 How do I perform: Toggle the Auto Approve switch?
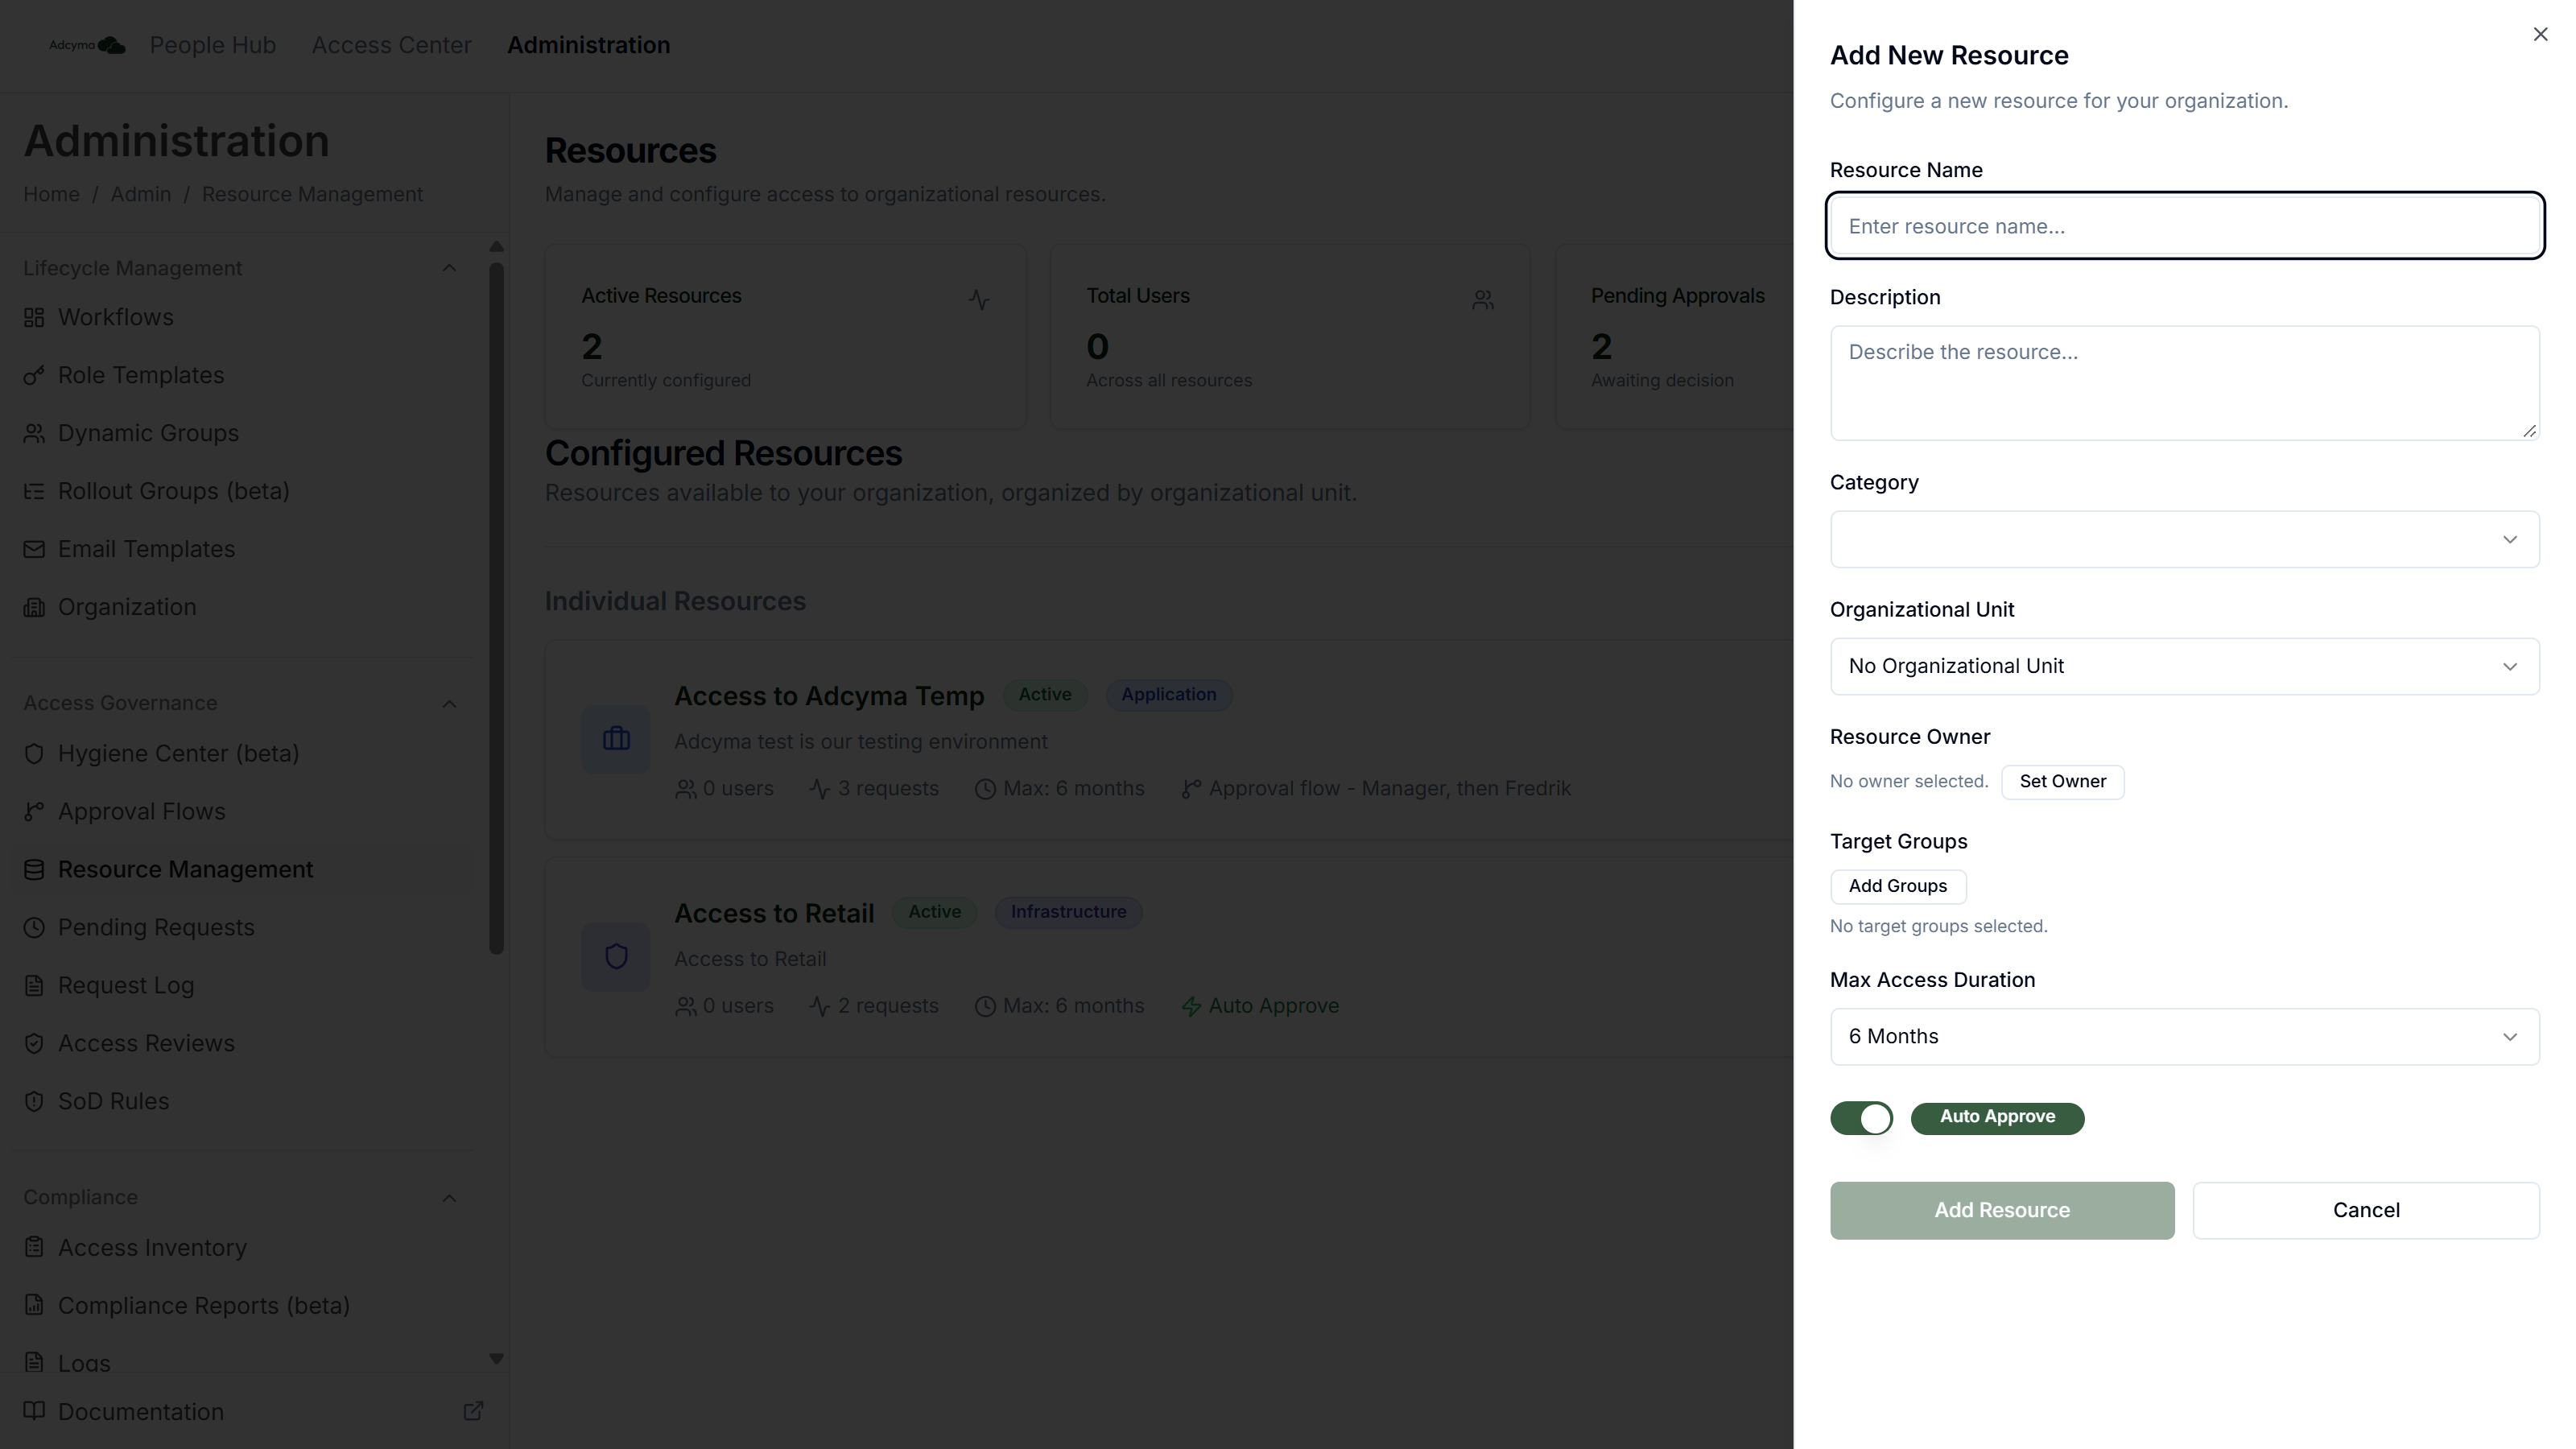(1861, 1118)
